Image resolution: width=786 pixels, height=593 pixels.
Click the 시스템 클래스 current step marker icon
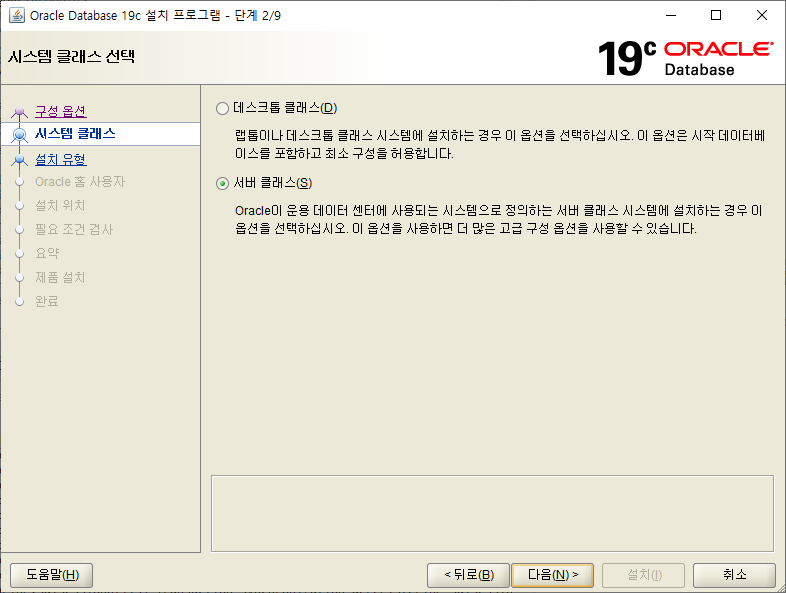20,134
